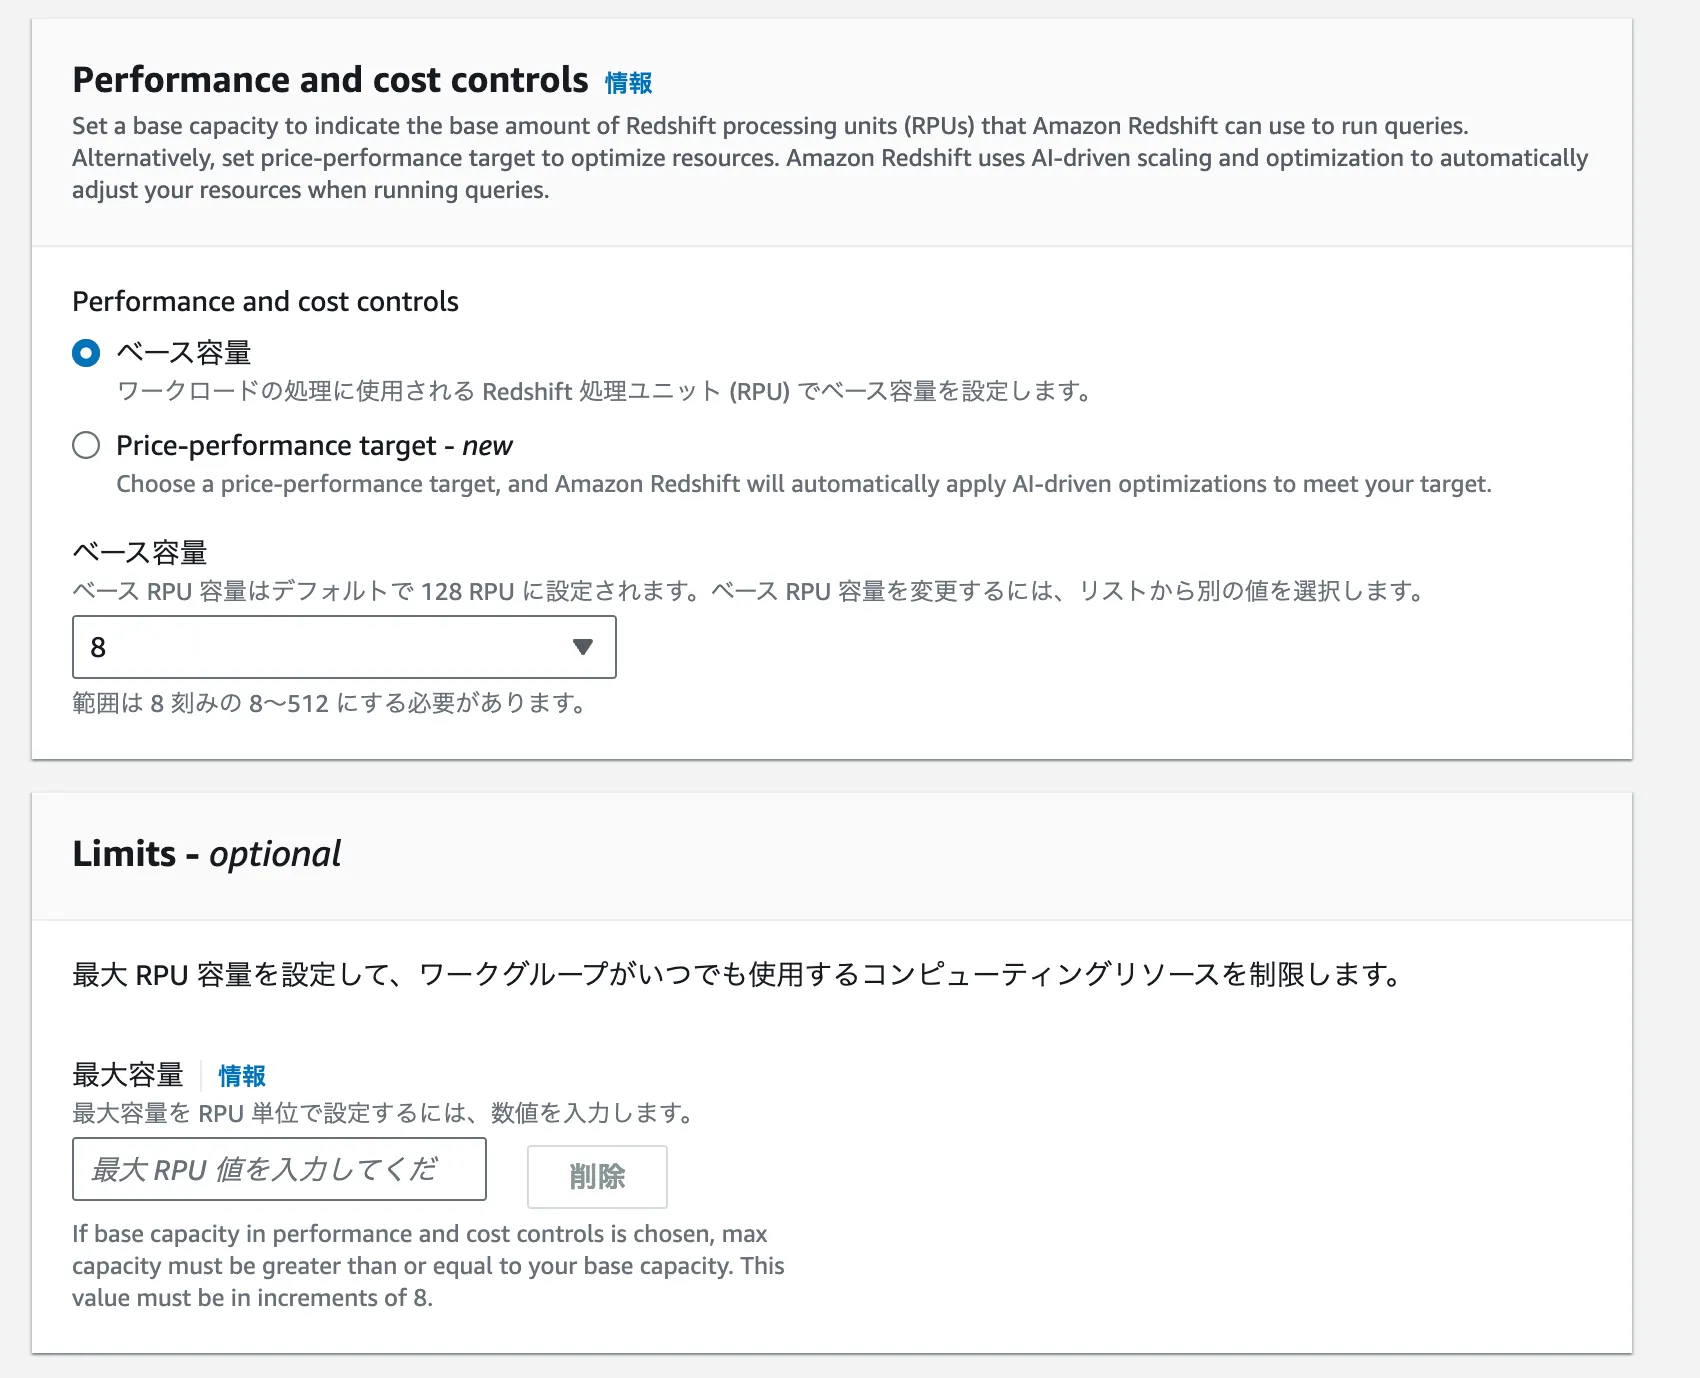
Task: Click the 8〜512 range hint text under the dropdown
Action: coord(328,703)
